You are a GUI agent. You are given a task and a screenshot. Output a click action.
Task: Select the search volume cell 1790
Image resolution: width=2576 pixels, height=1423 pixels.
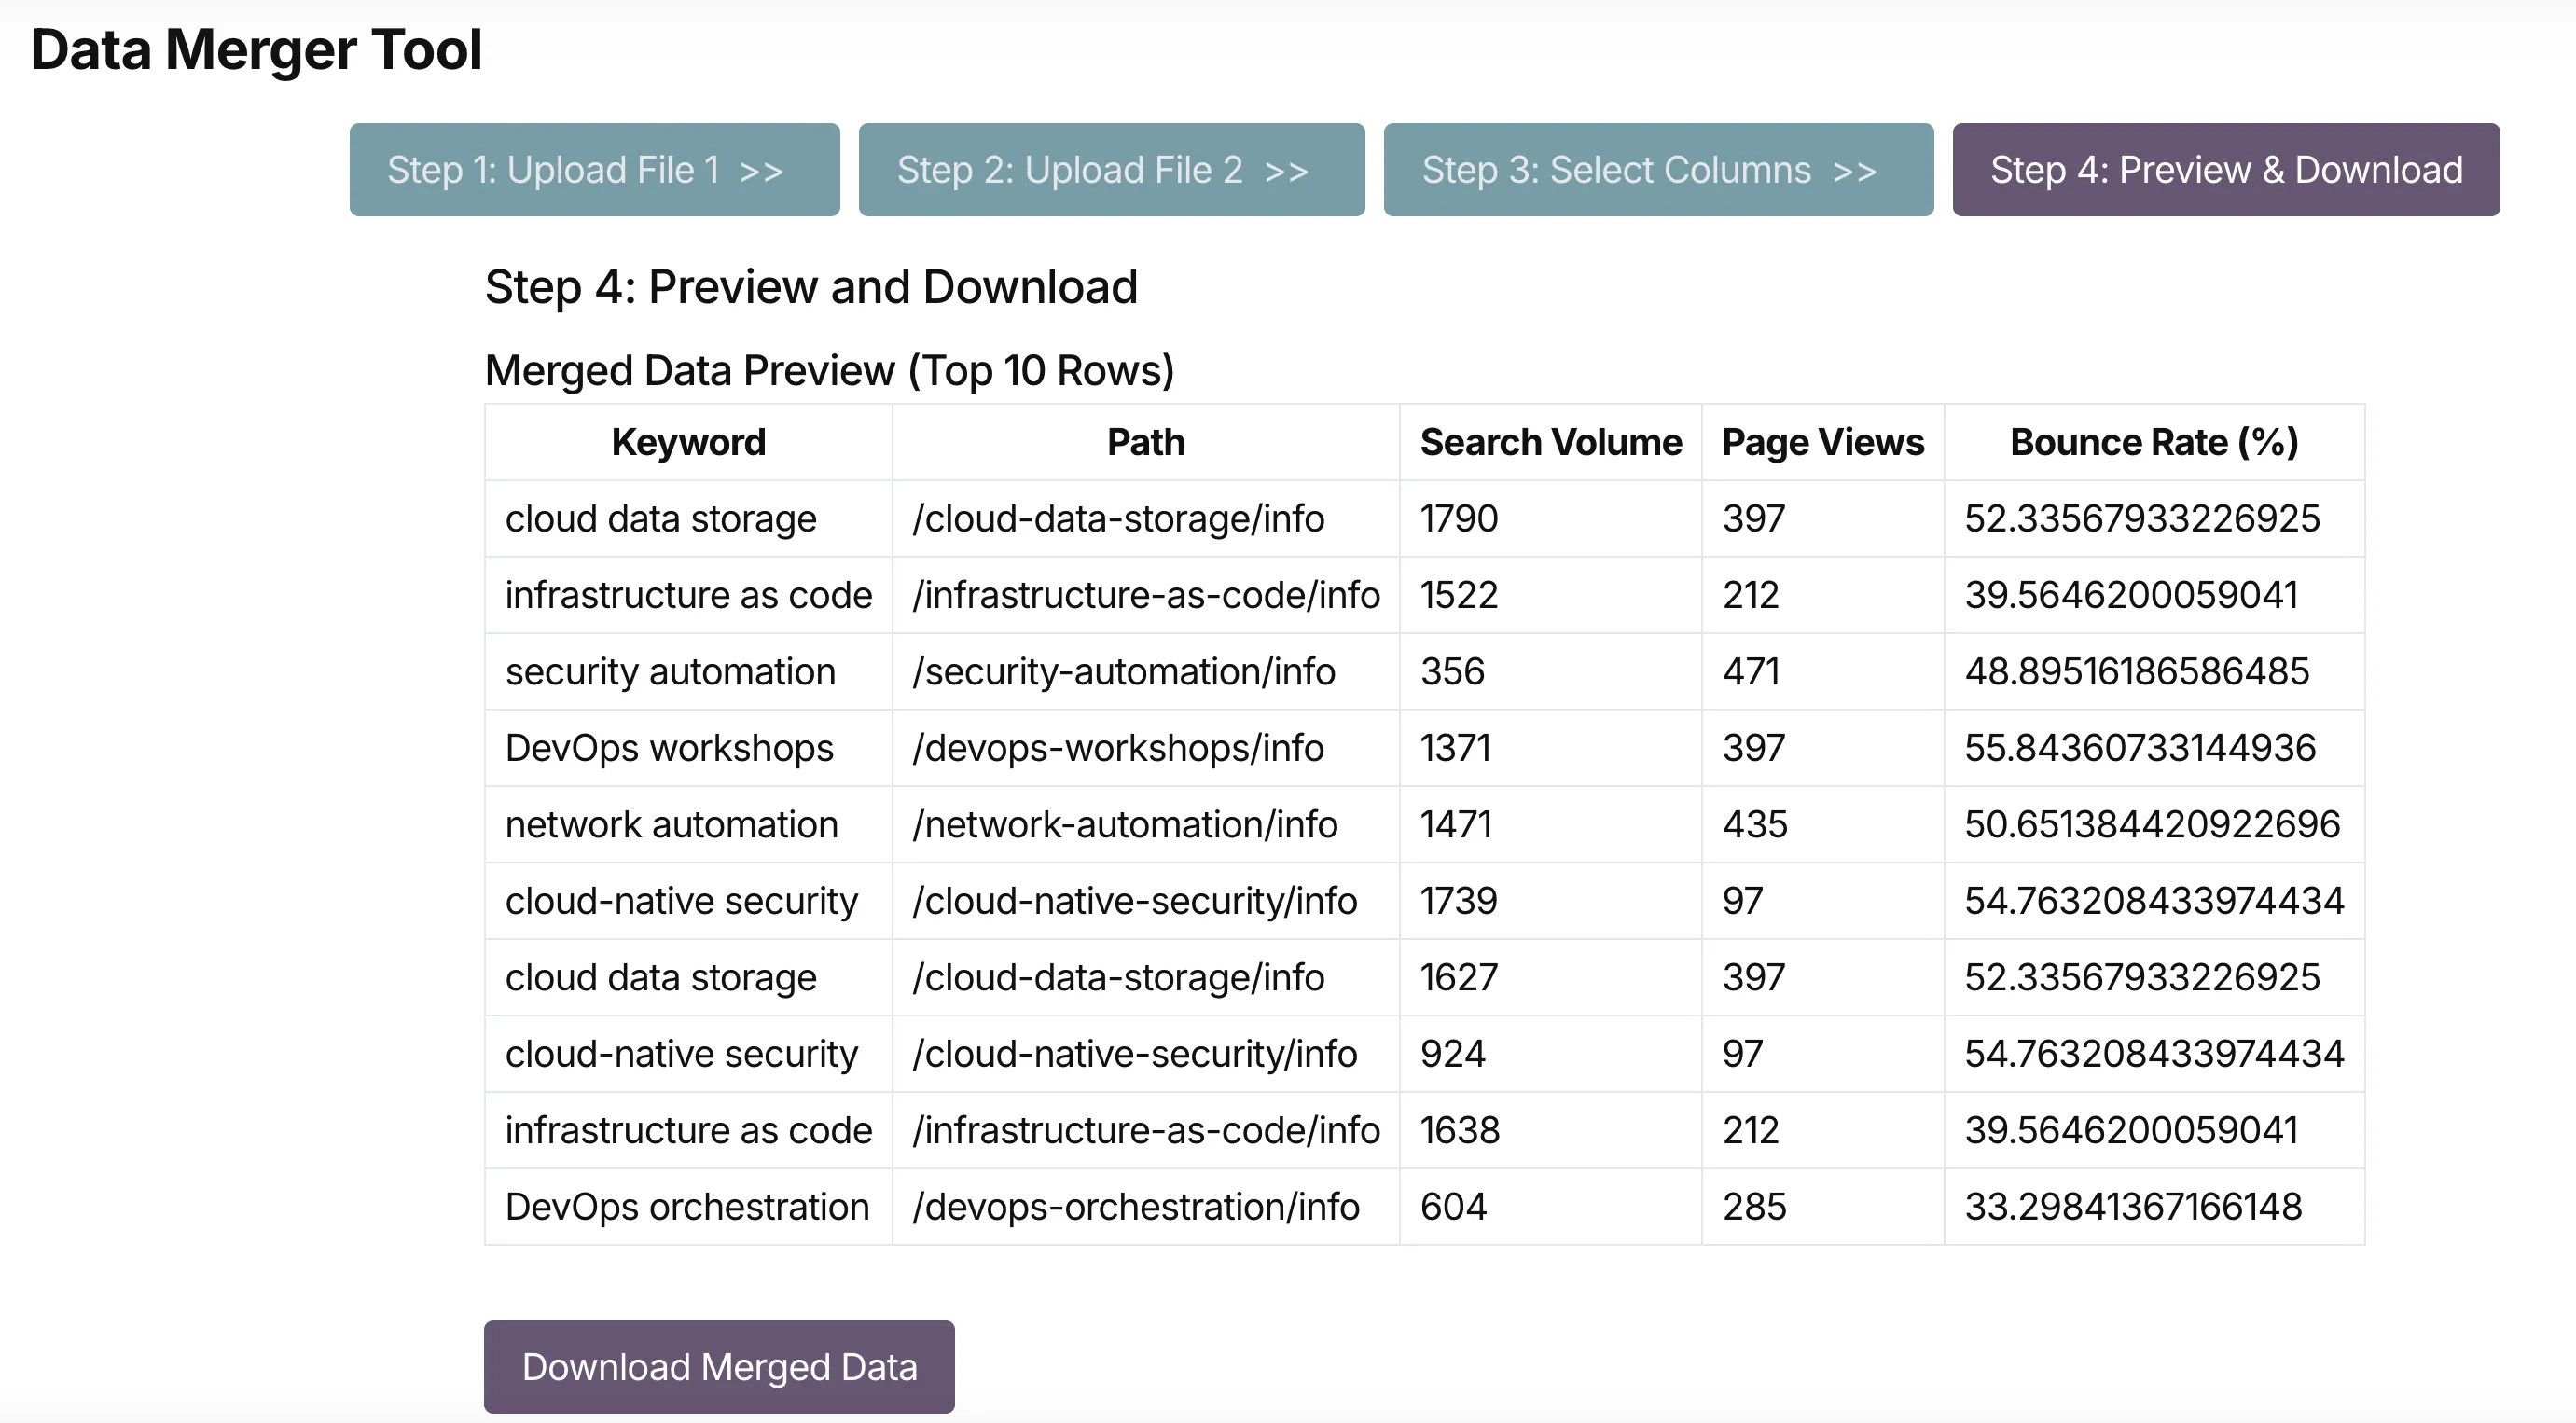pos(1551,519)
